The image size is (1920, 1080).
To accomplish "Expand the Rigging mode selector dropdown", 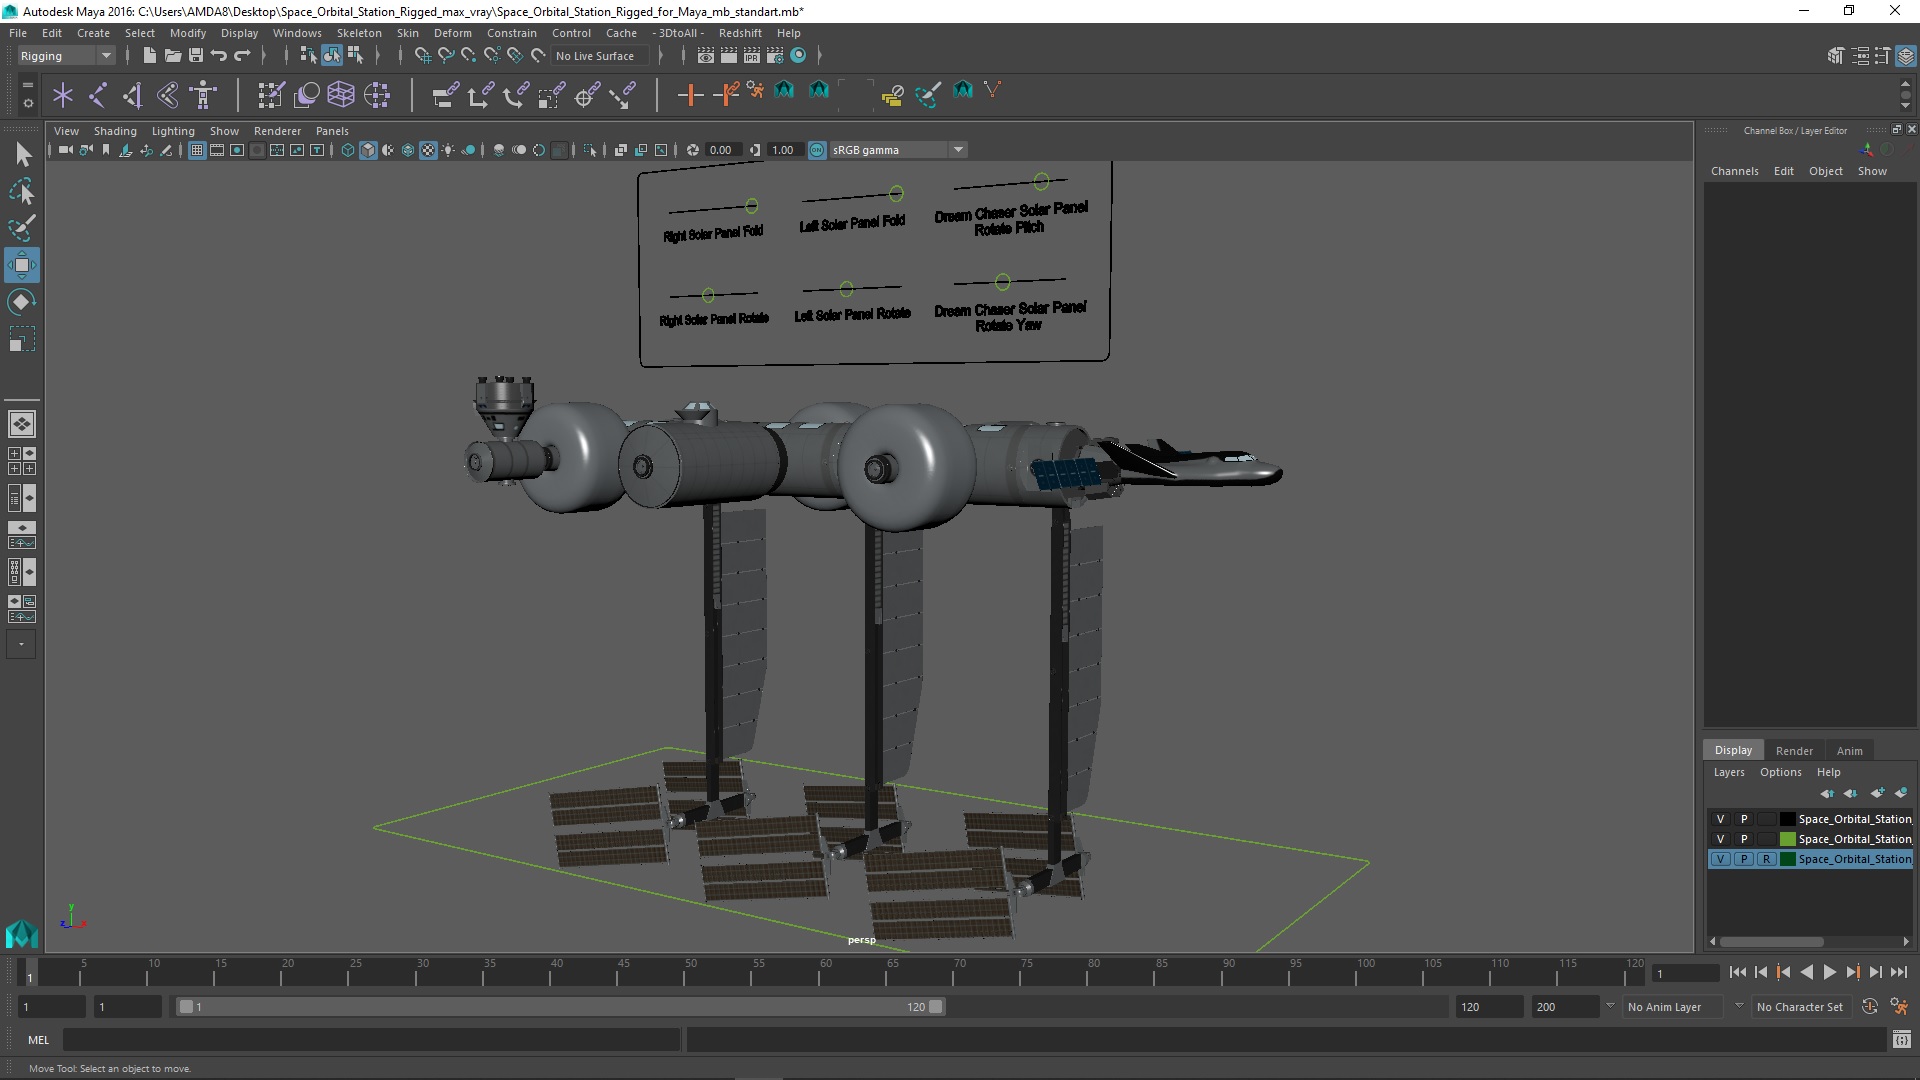I will tap(105, 55).
